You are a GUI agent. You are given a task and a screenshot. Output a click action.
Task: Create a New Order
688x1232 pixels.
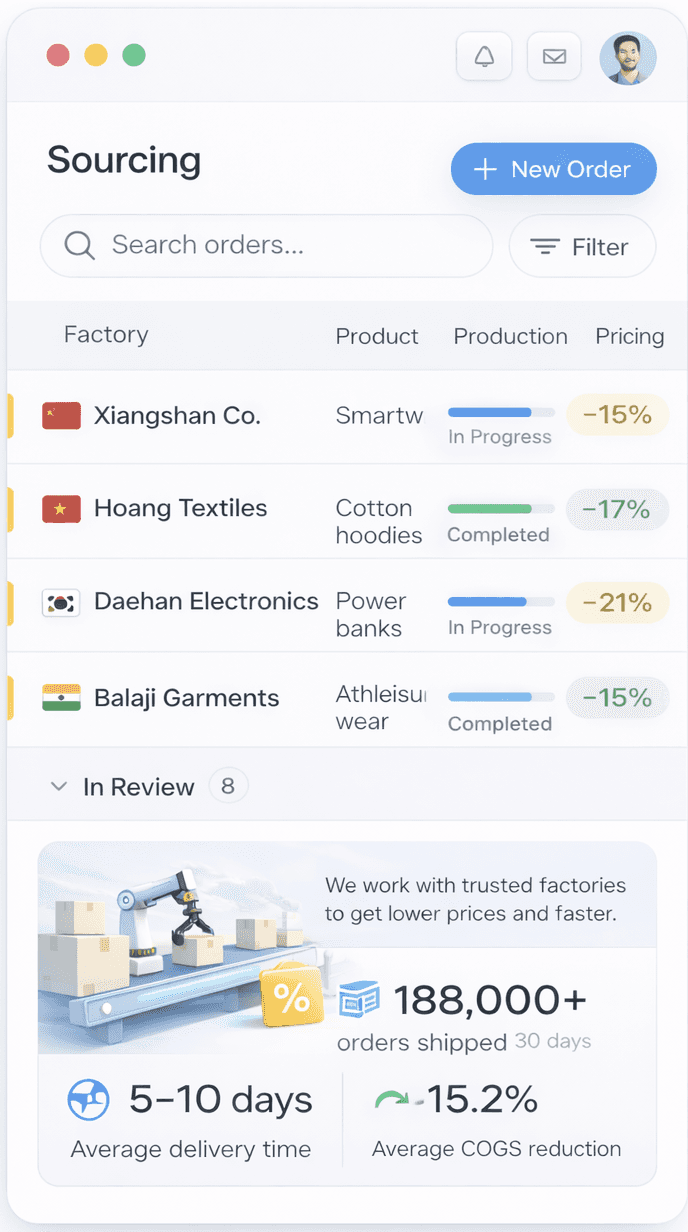(x=553, y=169)
